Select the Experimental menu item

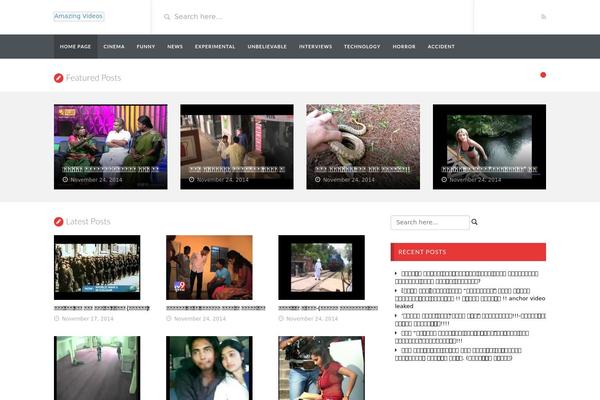click(x=215, y=47)
